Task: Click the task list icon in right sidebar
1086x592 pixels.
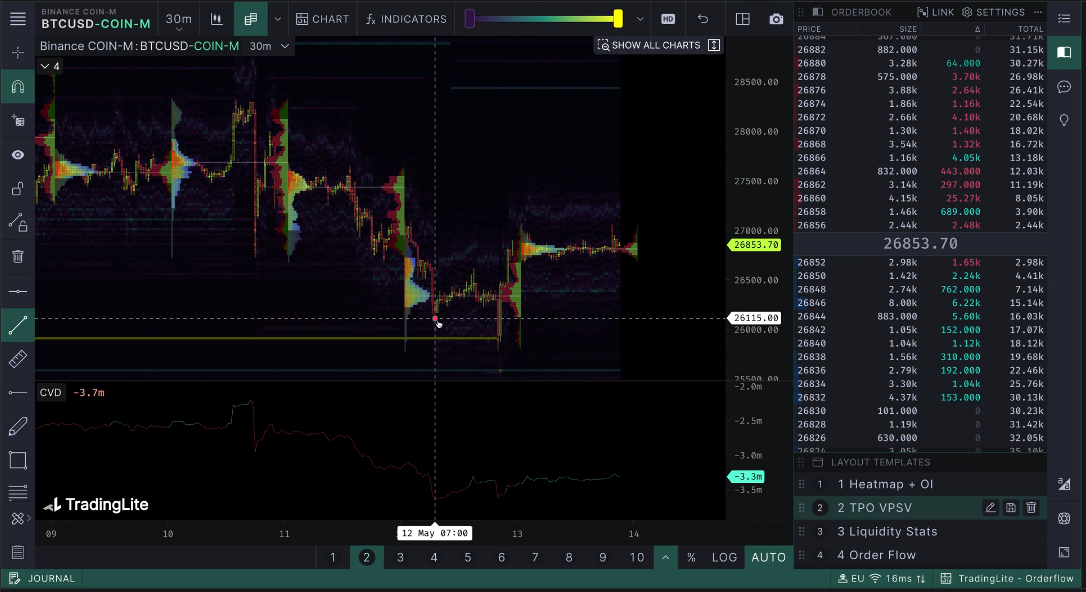Action: (x=1065, y=19)
